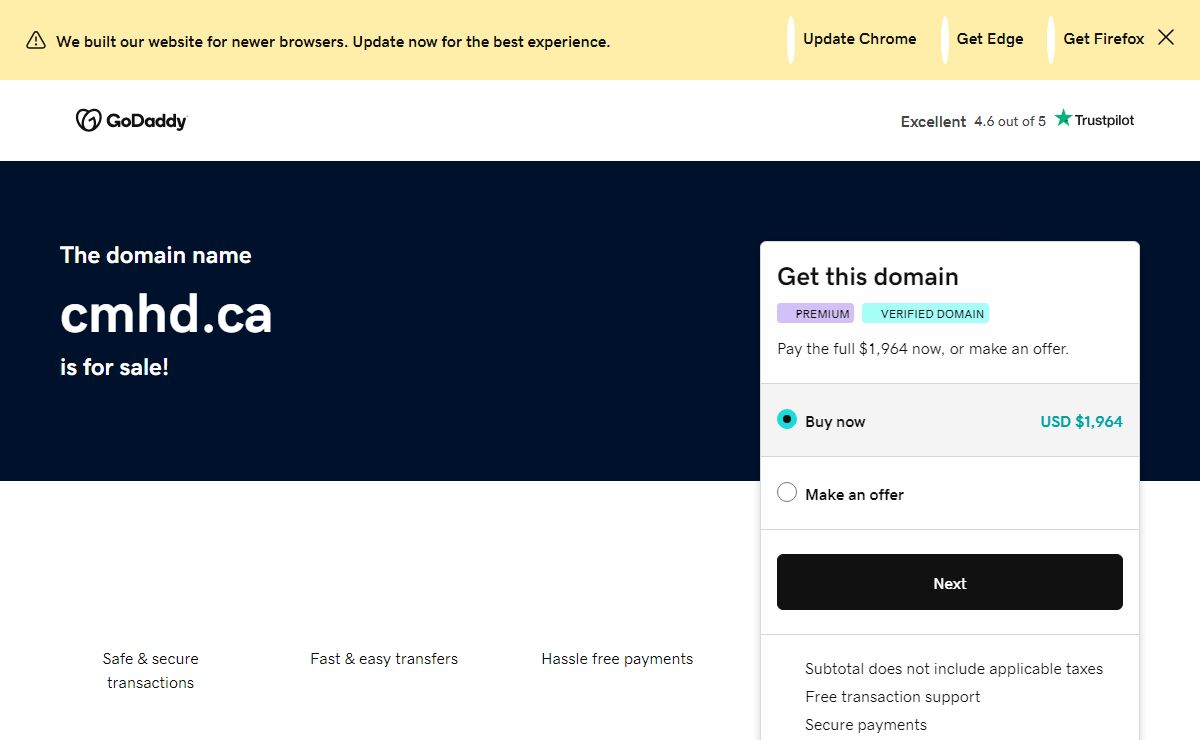Image resolution: width=1200 pixels, height=740 pixels.
Task: Click the Get this domain heading
Action: [x=867, y=277]
